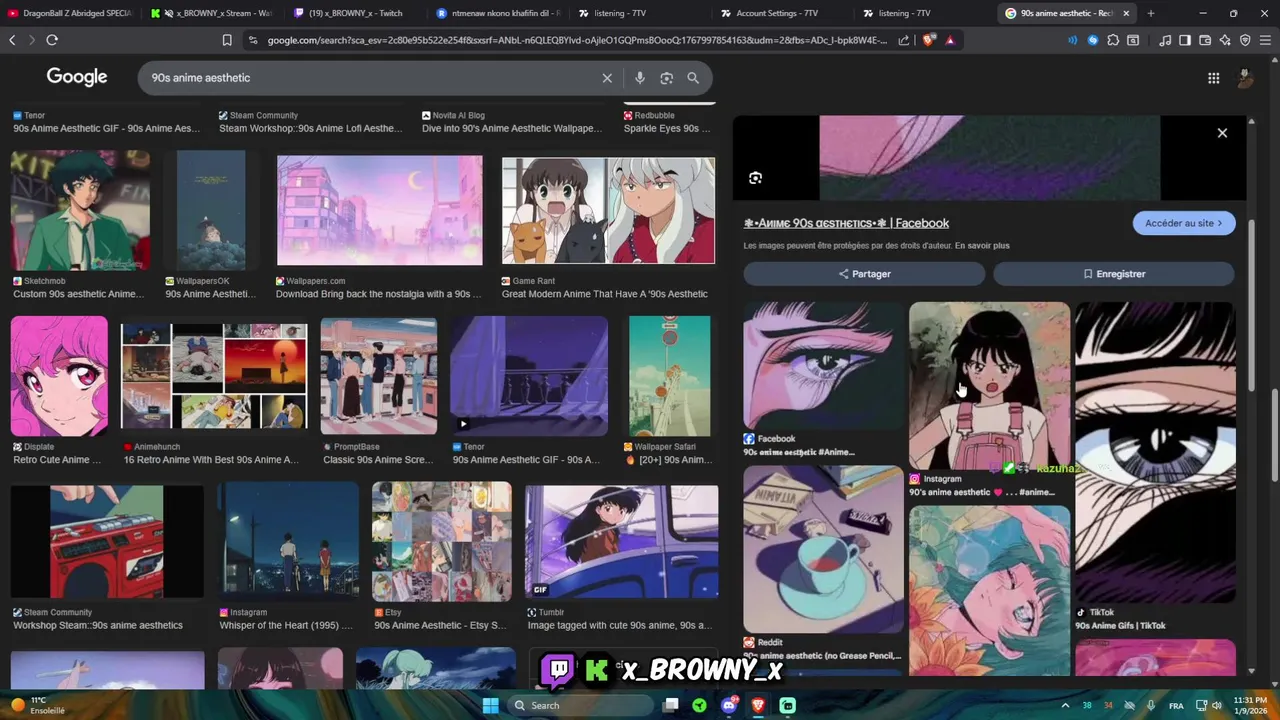Click the share icon in address bar

pos(904,40)
